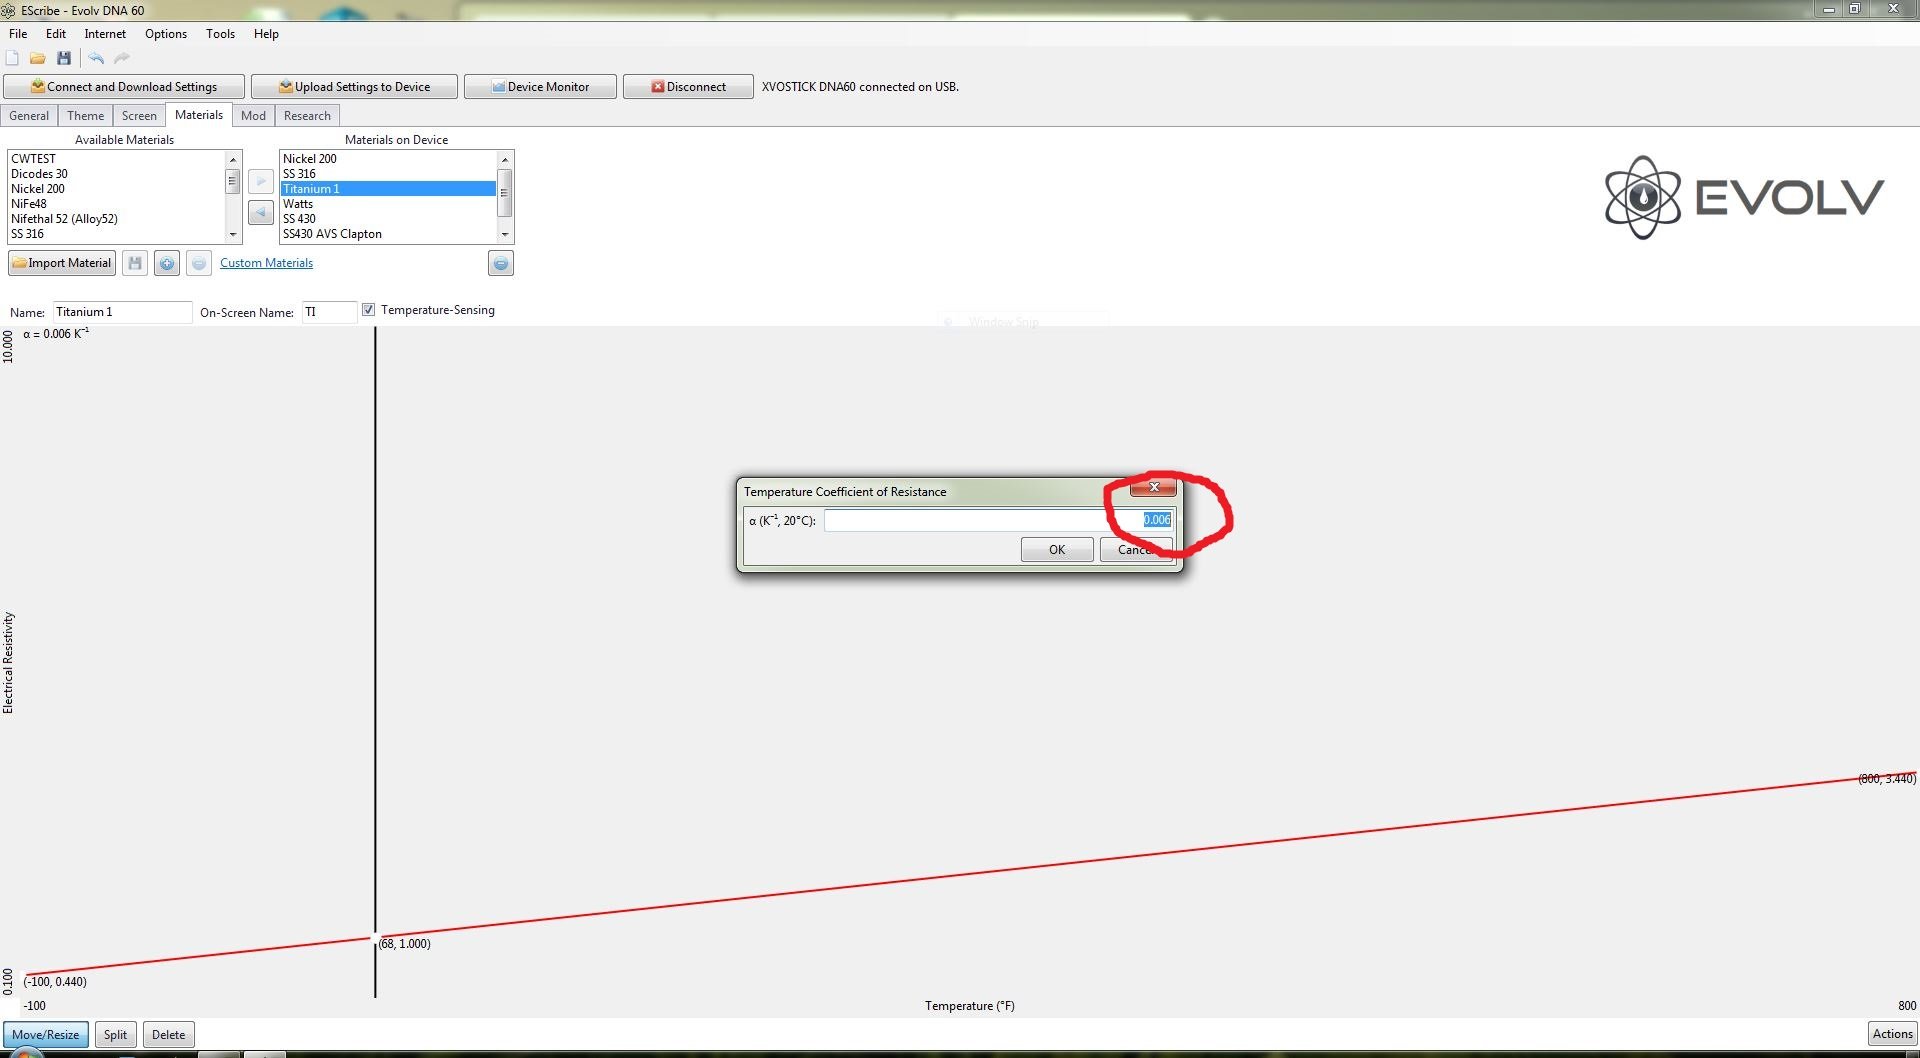
Task: Select Watts in Materials on Device list
Action: tap(298, 204)
